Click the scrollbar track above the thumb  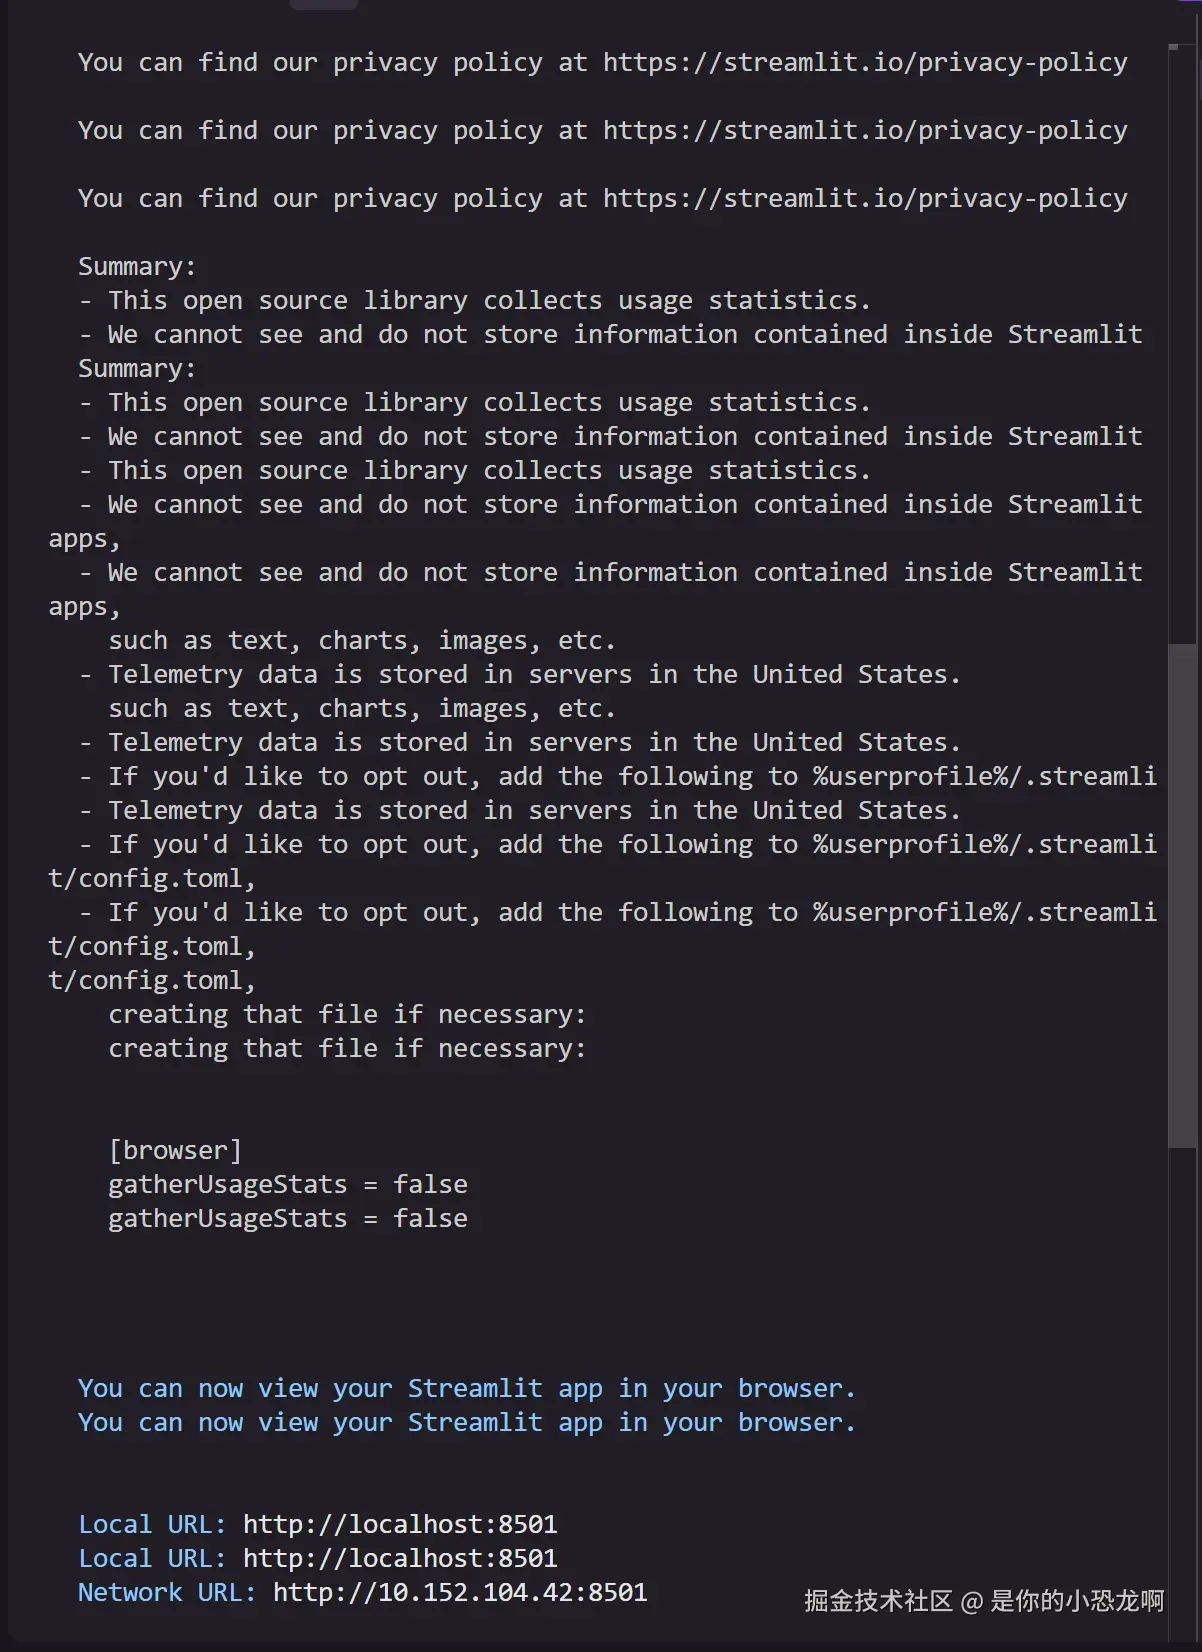coord(1183,340)
